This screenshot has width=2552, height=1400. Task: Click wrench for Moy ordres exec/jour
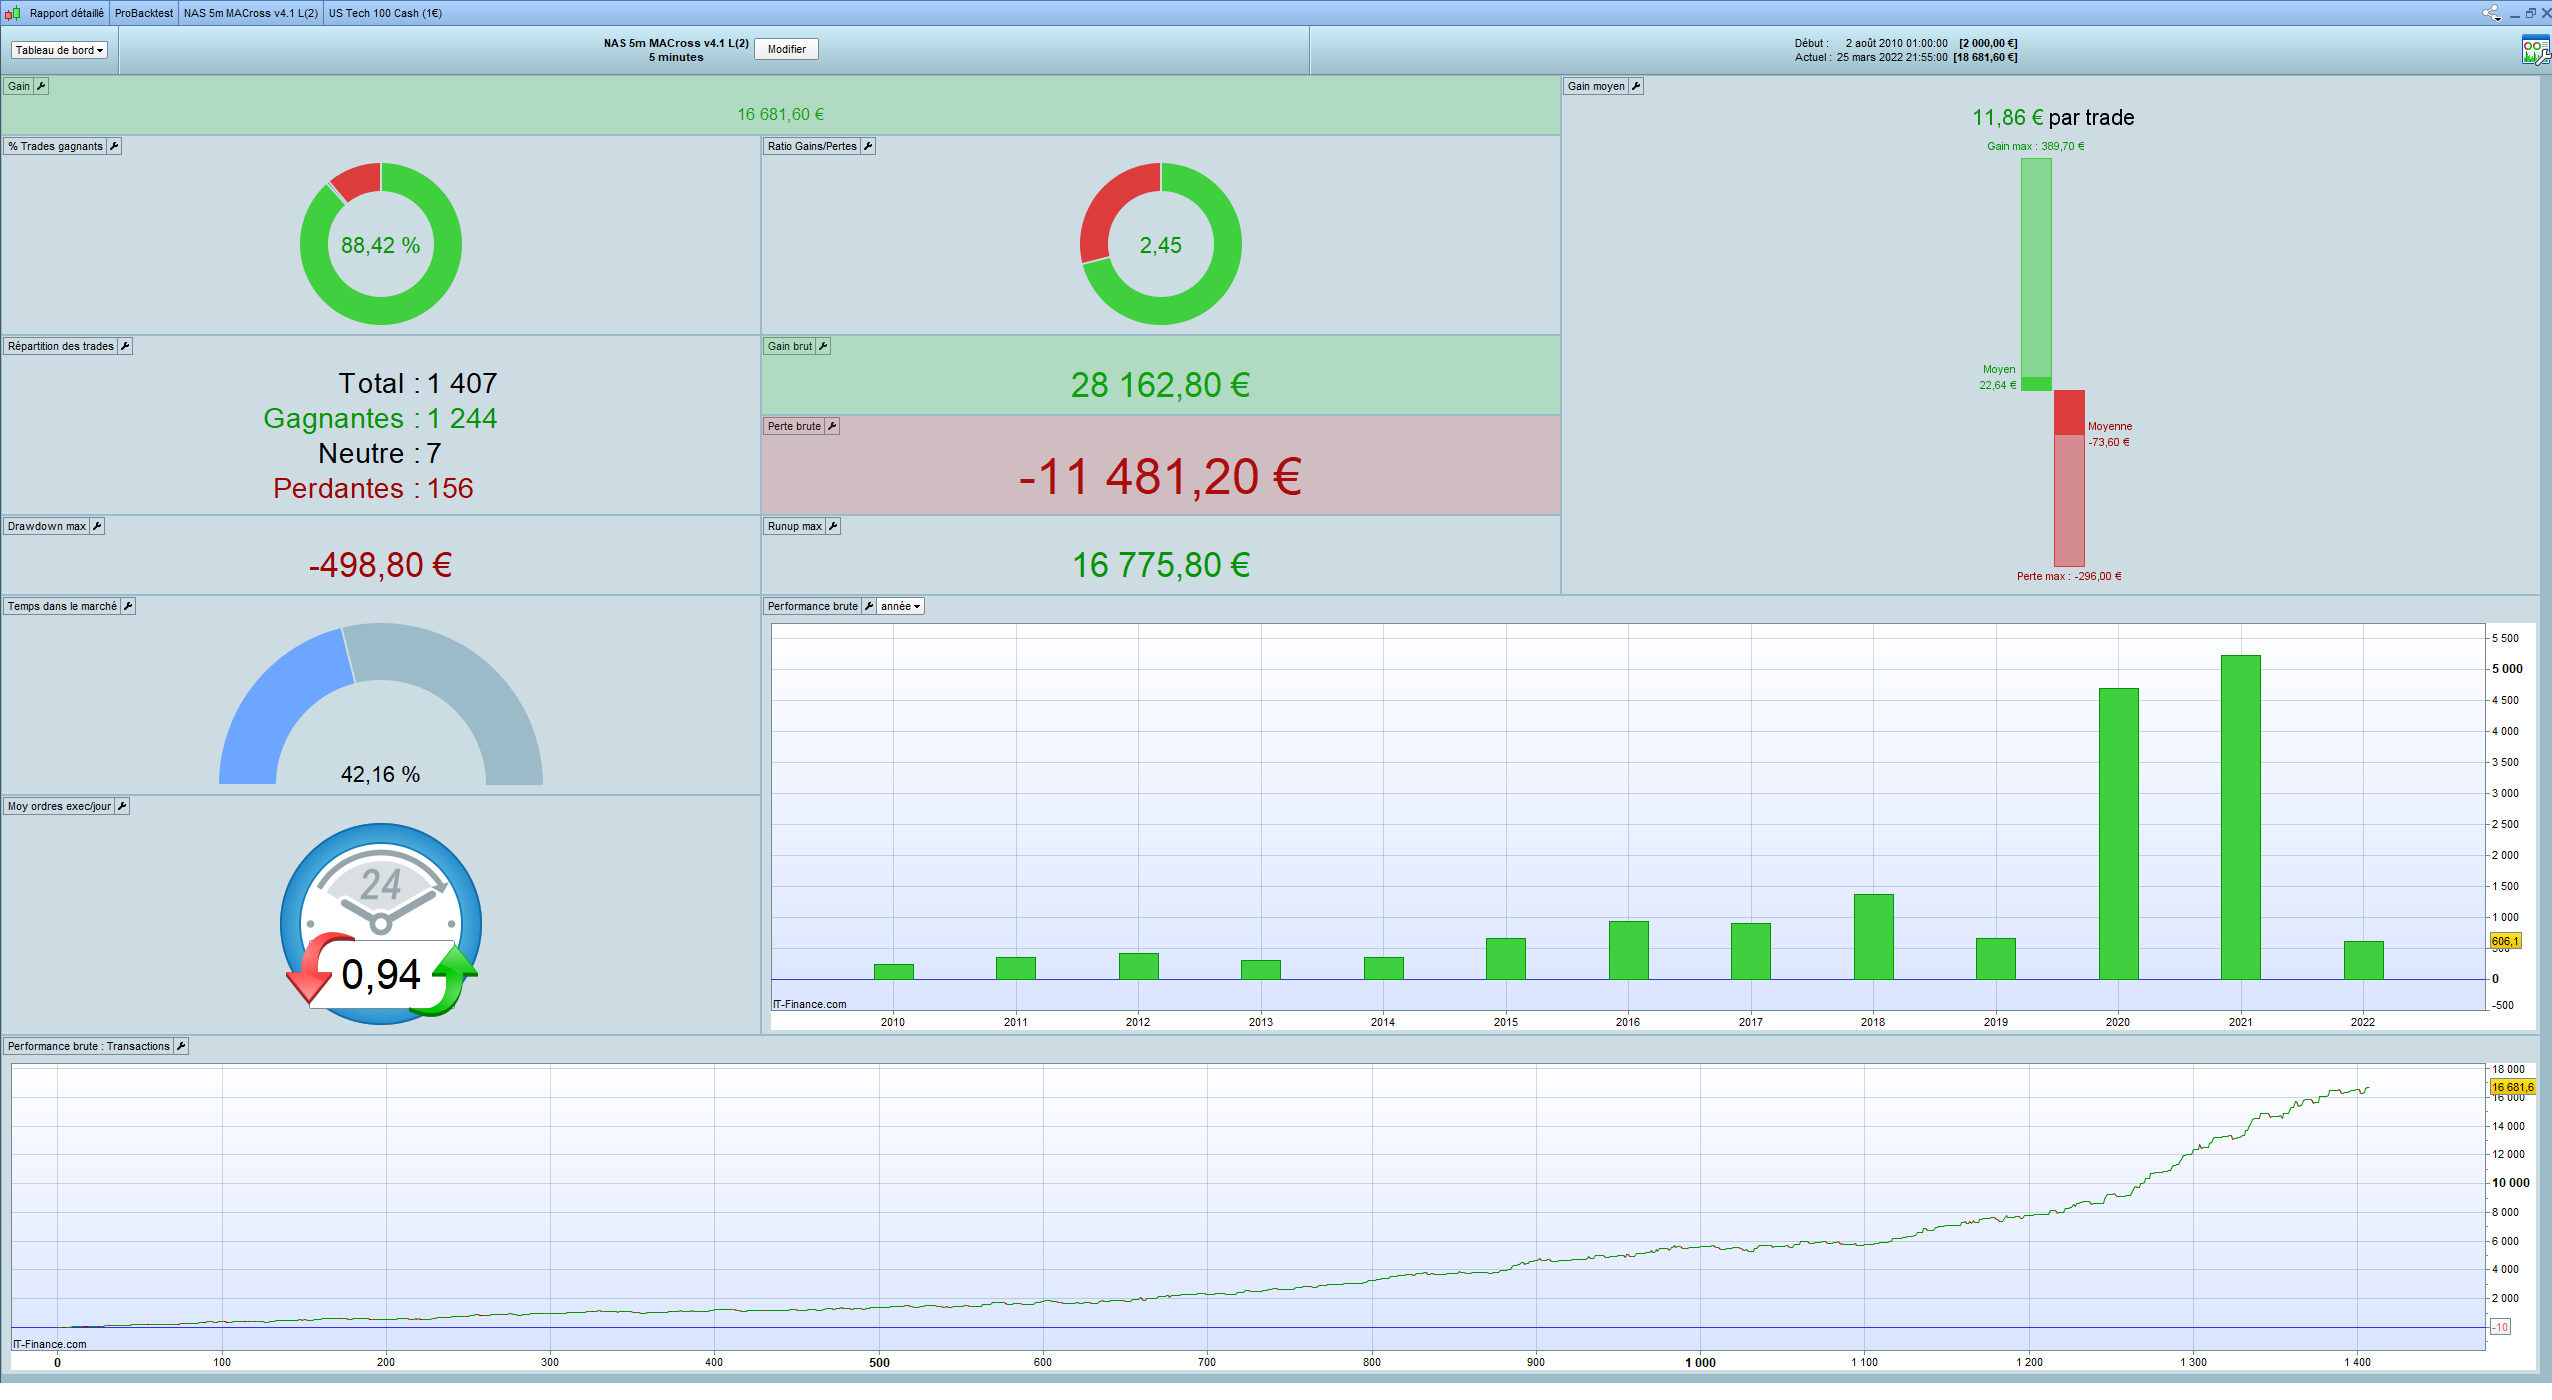point(122,806)
